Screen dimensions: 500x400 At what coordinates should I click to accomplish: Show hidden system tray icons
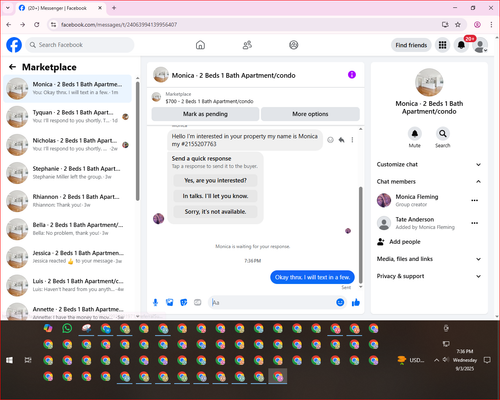436,360
